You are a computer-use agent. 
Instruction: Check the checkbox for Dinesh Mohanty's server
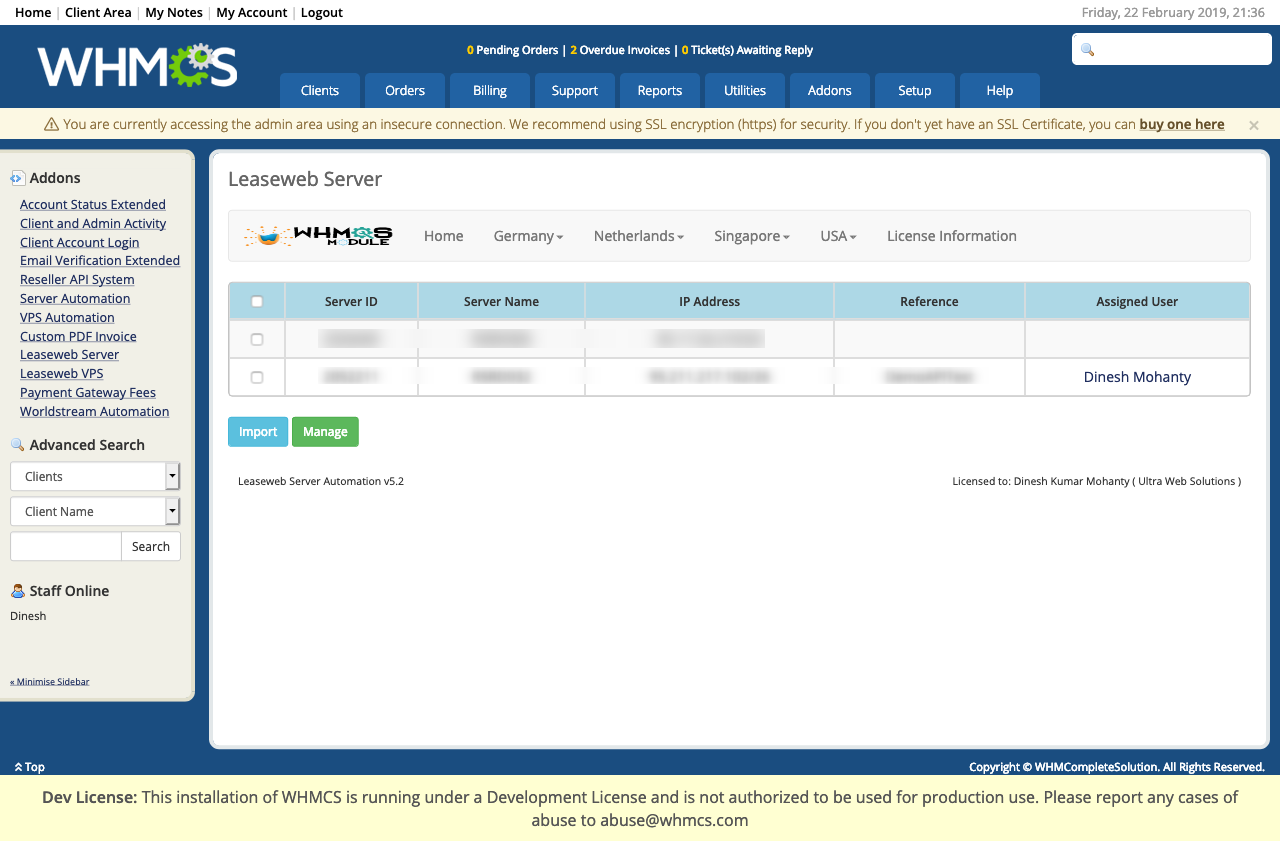pyautogui.click(x=256, y=376)
